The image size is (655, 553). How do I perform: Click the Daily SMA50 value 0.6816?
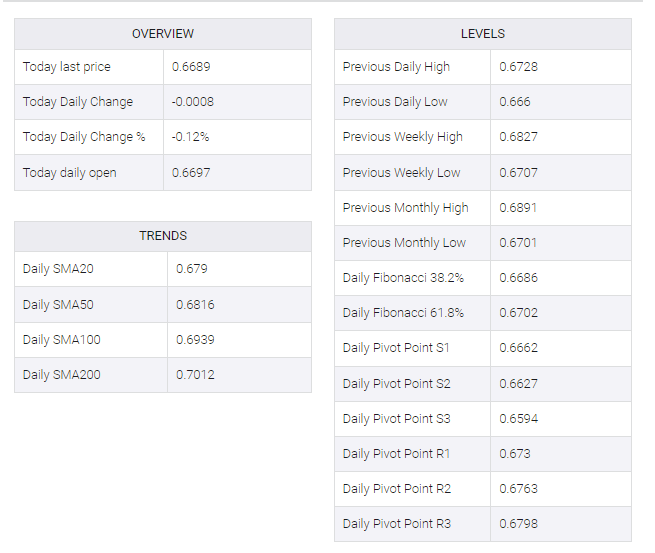[x=195, y=304]
